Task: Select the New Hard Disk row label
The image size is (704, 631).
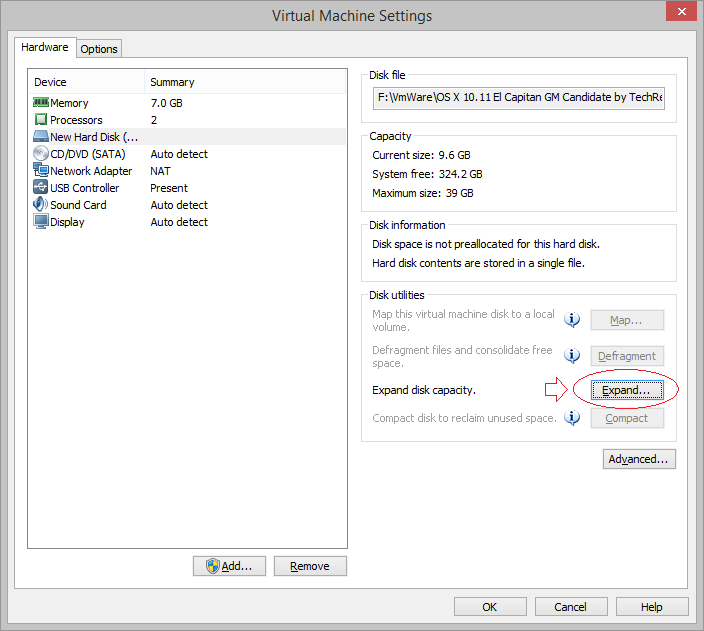Action: (x=94, y=137)
